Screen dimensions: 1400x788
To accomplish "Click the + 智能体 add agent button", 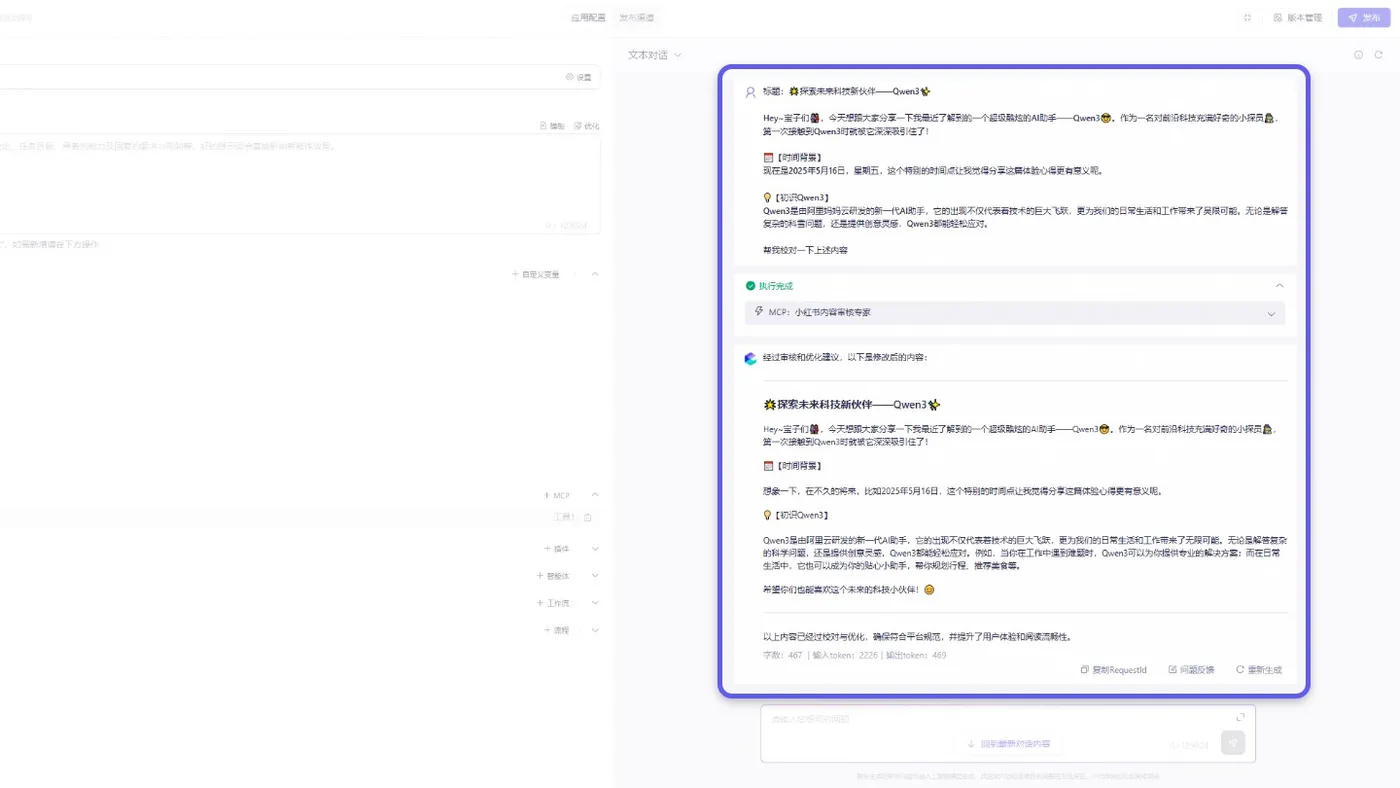I will (554, 576).
